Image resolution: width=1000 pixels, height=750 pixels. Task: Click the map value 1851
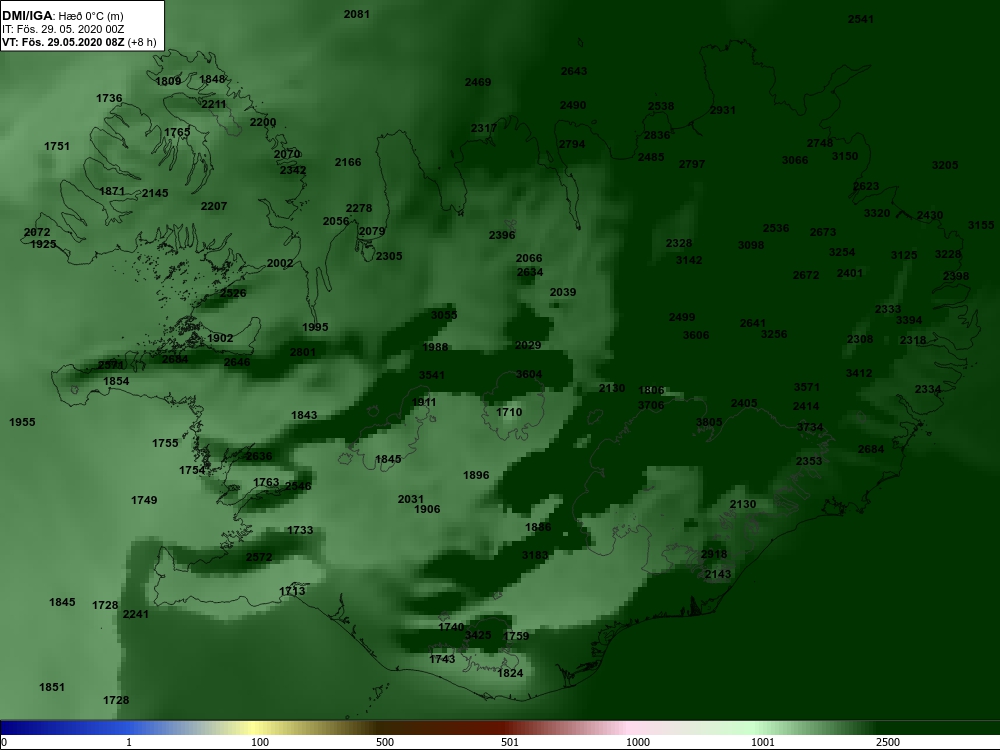tap(52, 688)
